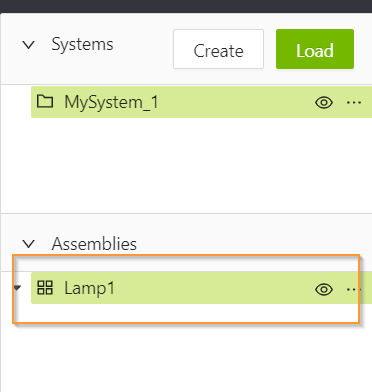Click the Assemblies section heading text

[94, 244]
